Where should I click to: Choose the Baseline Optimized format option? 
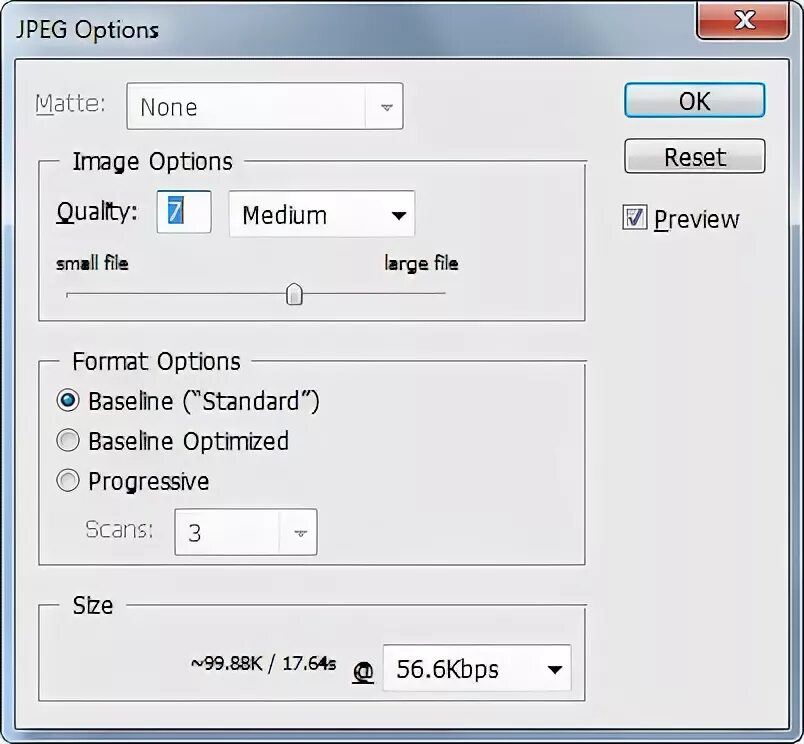point(68,440)
